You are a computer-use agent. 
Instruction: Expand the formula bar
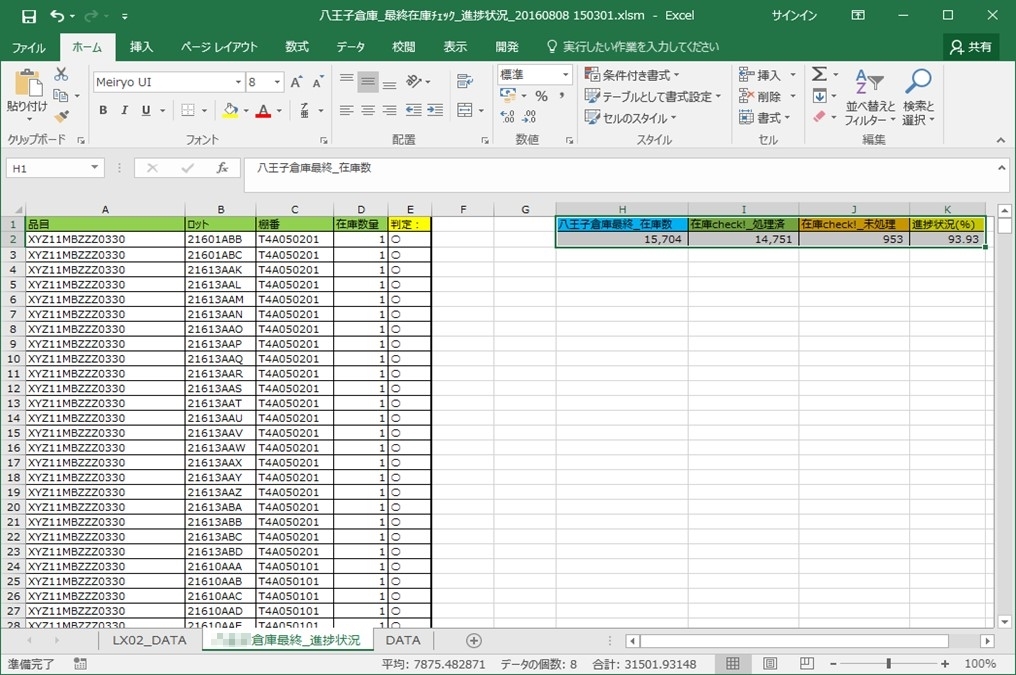pos(1002,168)
